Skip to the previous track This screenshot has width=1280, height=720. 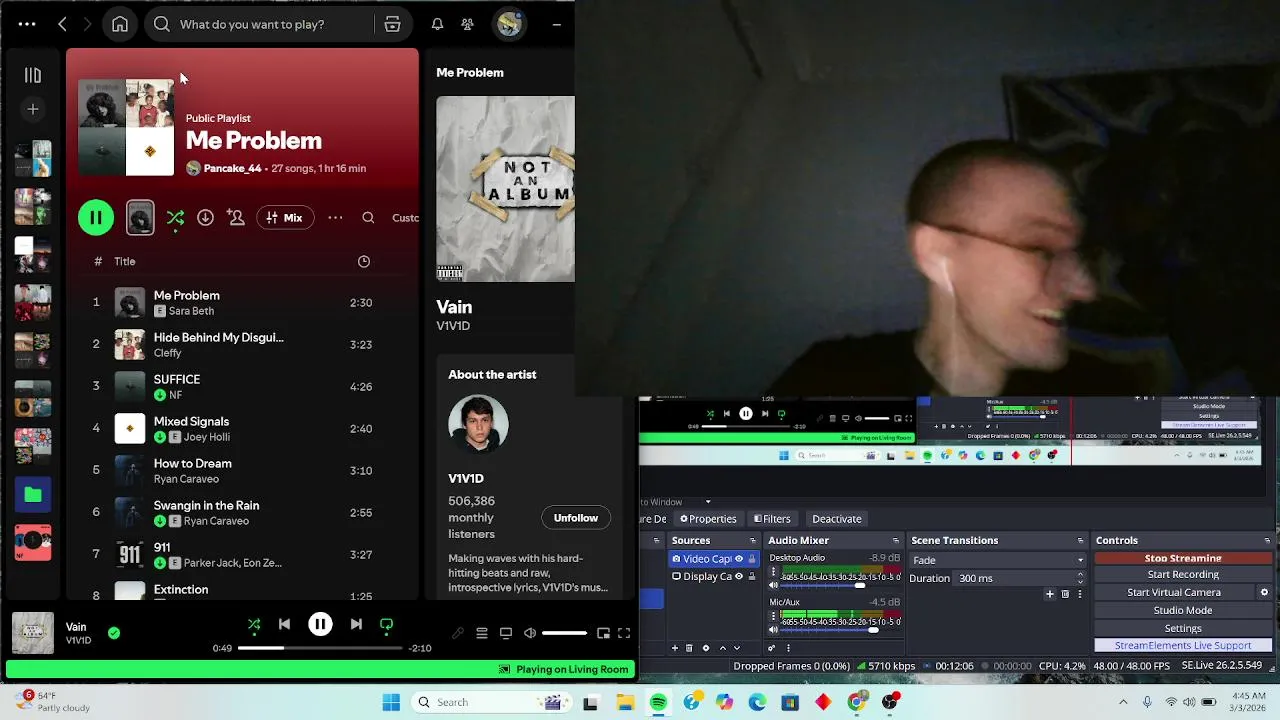coord(284,624)
